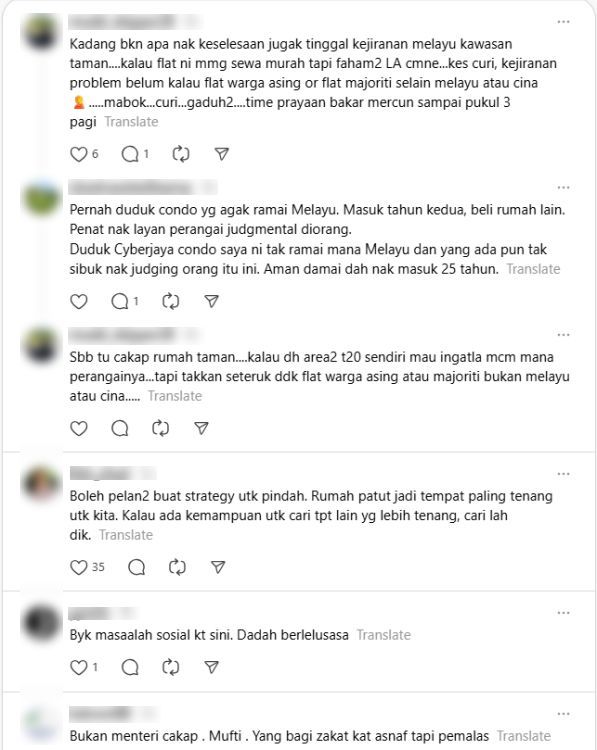Reply to the strategy utk pindah comment
Viewport: 597px width, 750px height.
click(x=137, y=567)
